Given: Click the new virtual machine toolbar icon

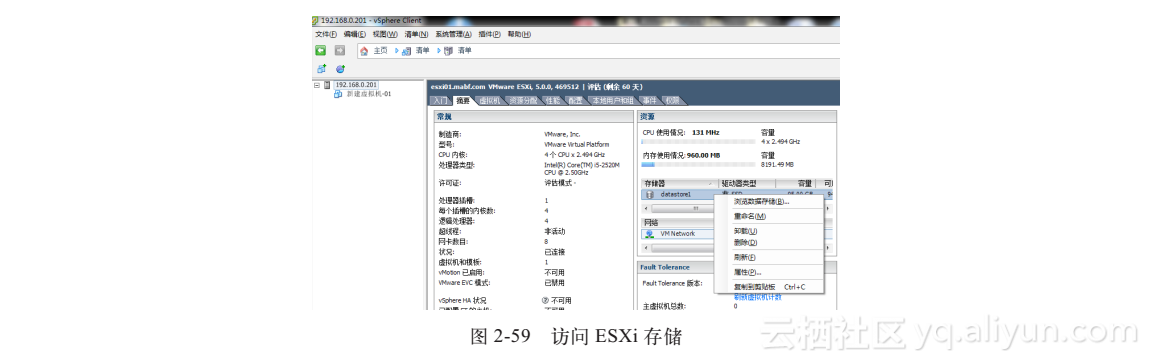Looking at the screenshot, I should [321, 69].
